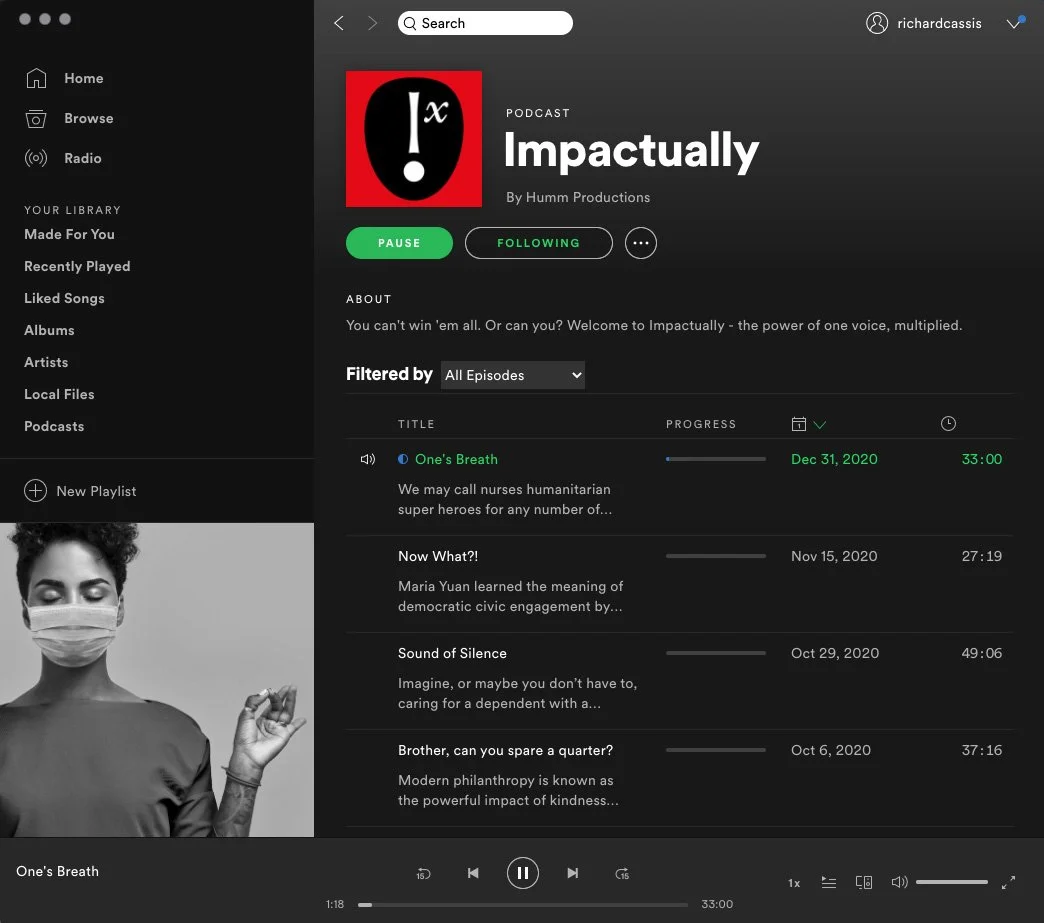Skip to the next track
Viewport: 1044px width, 923px height.
[573, 873]
